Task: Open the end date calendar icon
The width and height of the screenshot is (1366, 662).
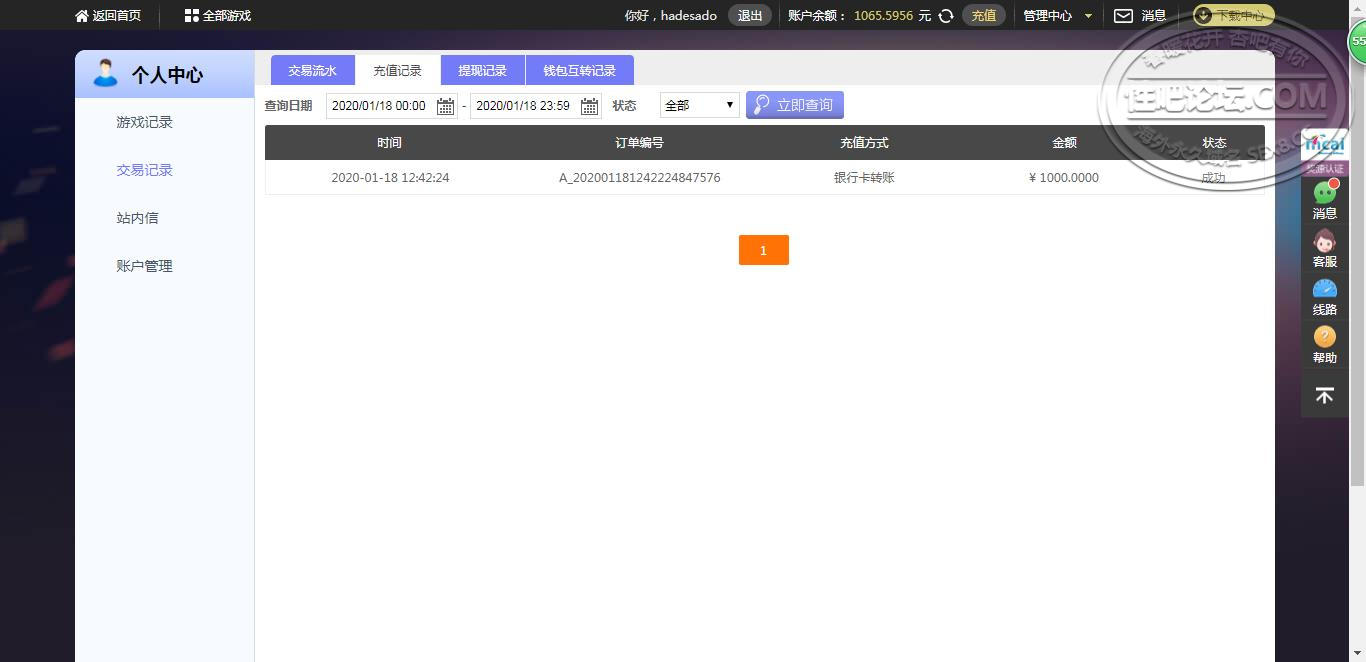Action: click(x=589, y=106)
